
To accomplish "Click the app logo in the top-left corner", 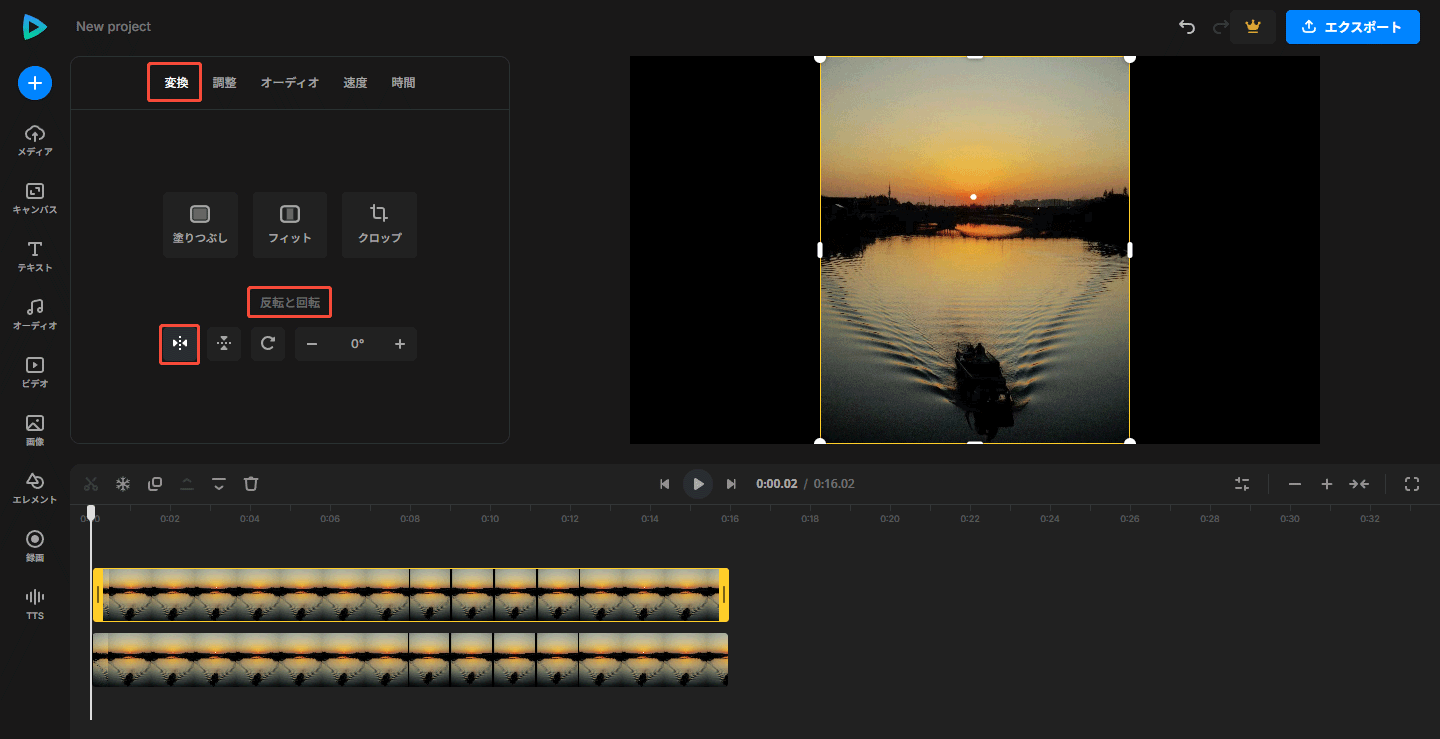I will click(35, 27).
